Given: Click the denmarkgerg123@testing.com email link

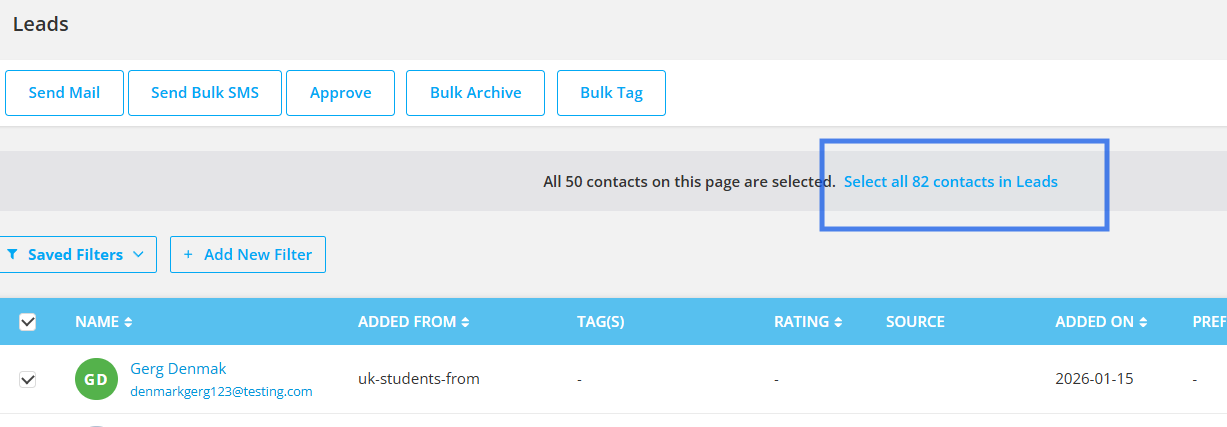Looking at the screenshot, I should (x=221, y=392).
